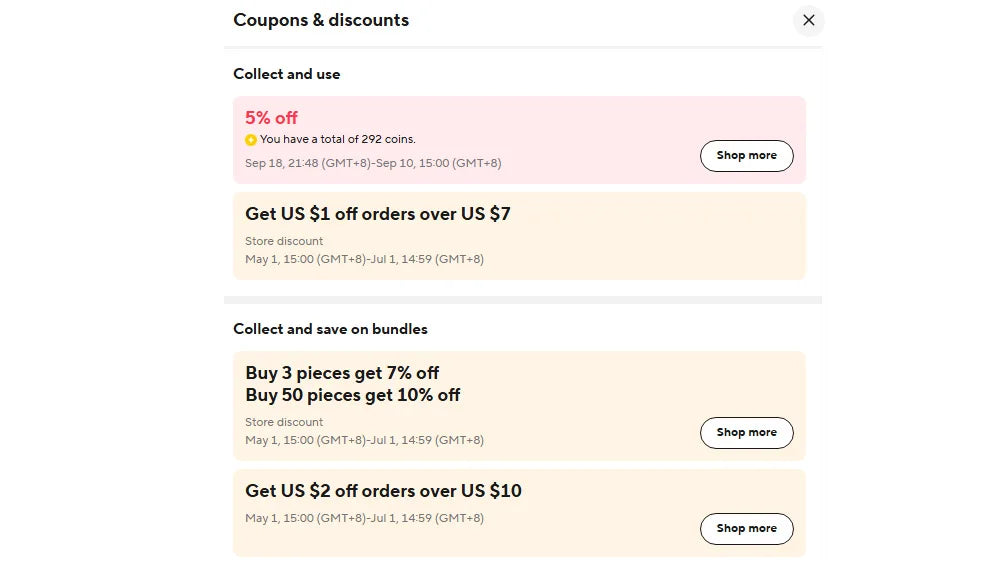Select the "Get US $1 off orders over US $7" coupon
This screenshot has width=1000, height=575.
pos(378,213)
